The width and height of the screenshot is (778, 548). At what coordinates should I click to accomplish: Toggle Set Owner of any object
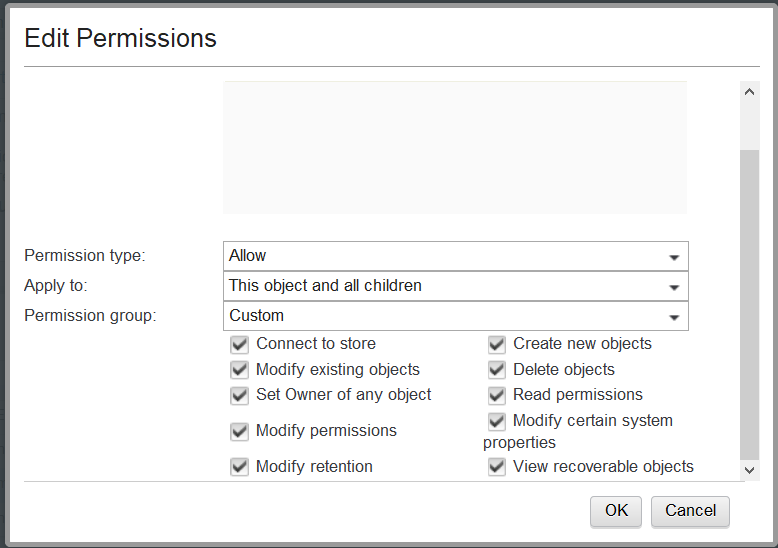(x=239, y=395)
